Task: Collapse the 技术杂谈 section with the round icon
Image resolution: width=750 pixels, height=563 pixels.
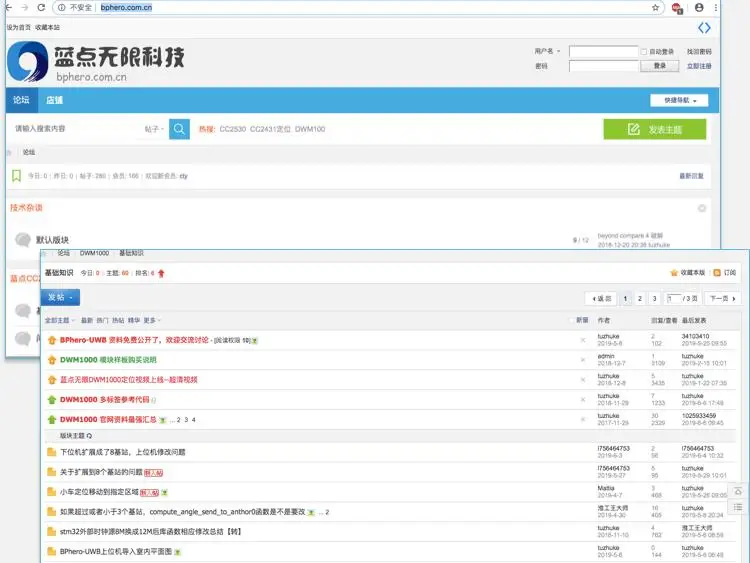Action: point(702,208)
